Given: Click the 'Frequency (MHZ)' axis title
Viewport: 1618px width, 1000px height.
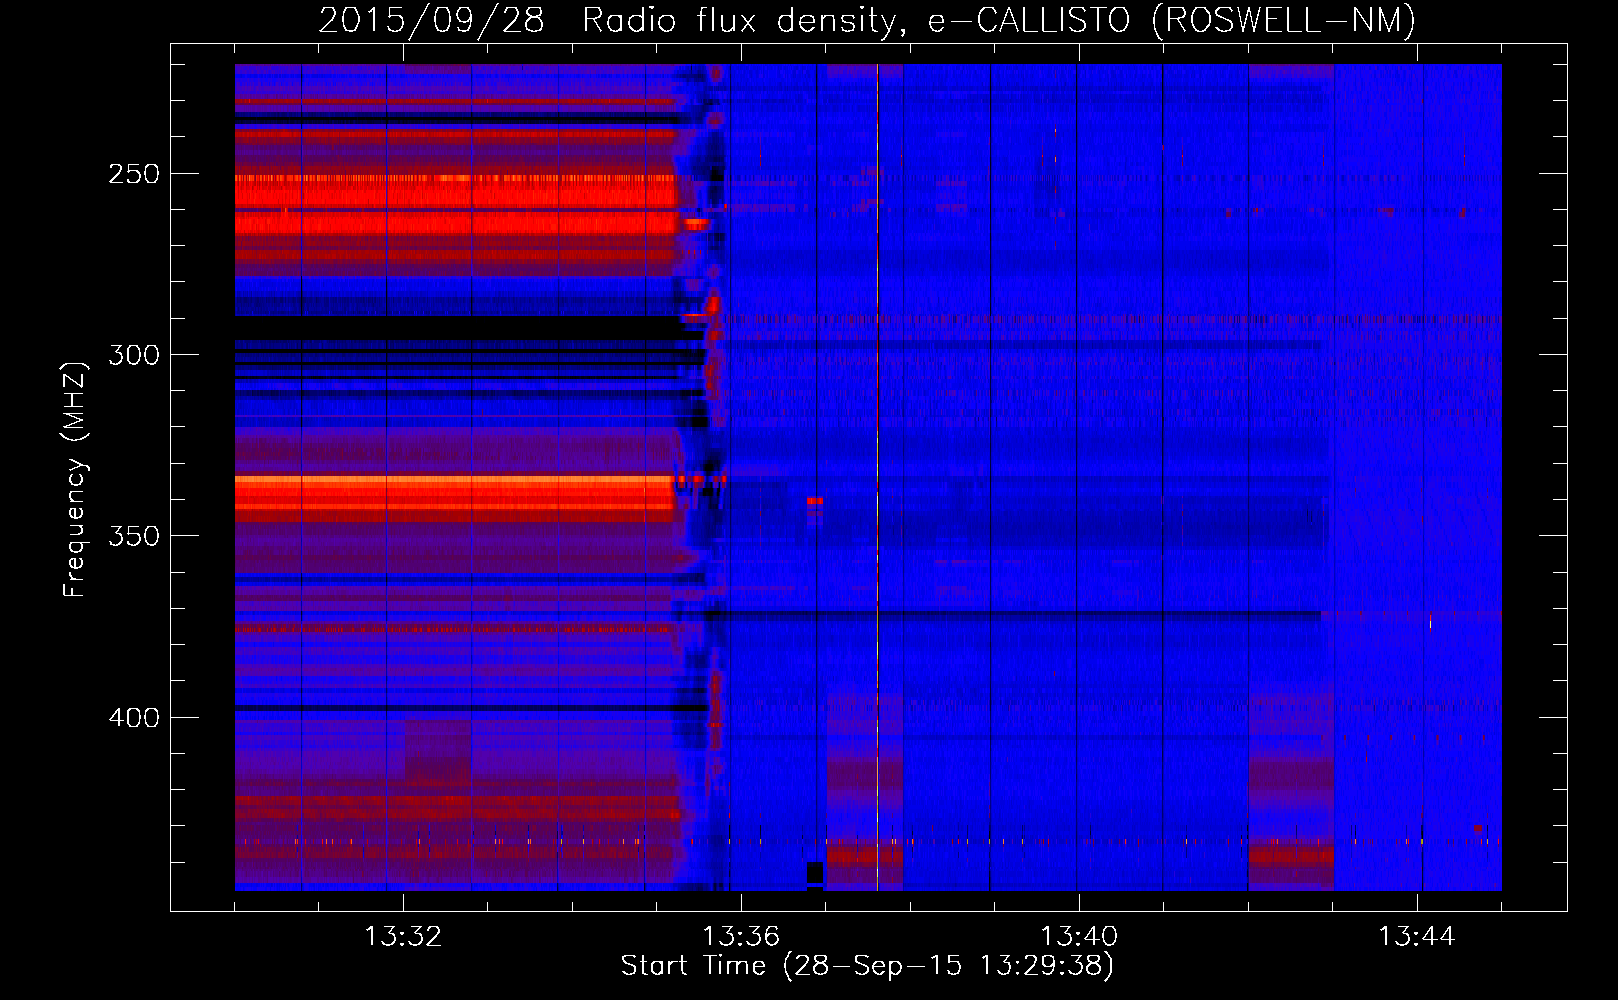Looking at the screenshot, I should point(76,479).
